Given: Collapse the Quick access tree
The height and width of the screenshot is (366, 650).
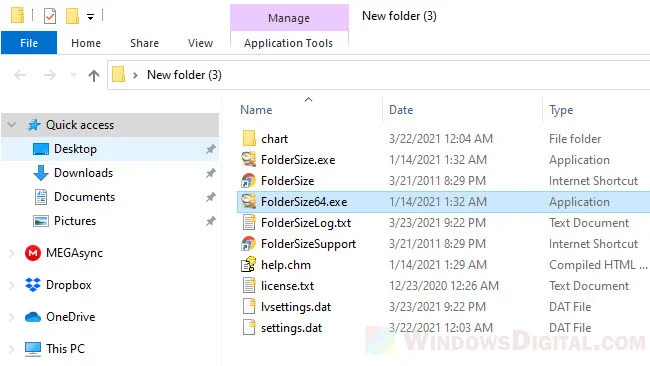Looking at the screenshot, I should (x=12, y=125).
